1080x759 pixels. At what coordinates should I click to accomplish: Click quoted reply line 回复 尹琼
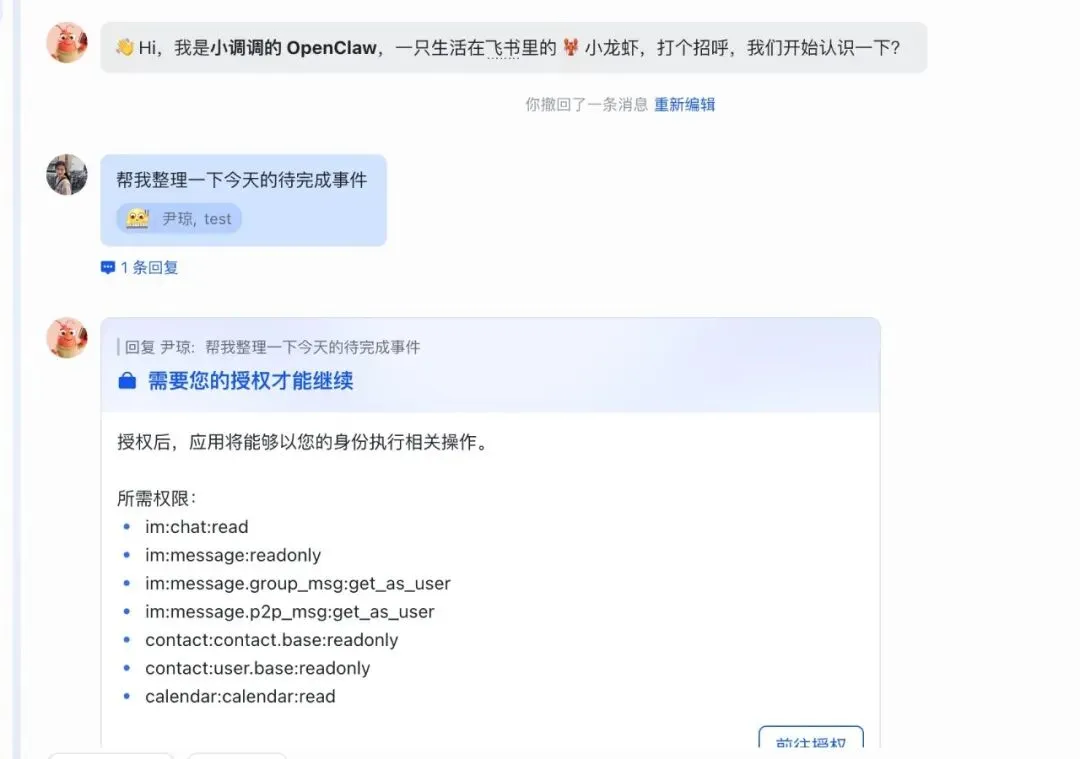269,347
